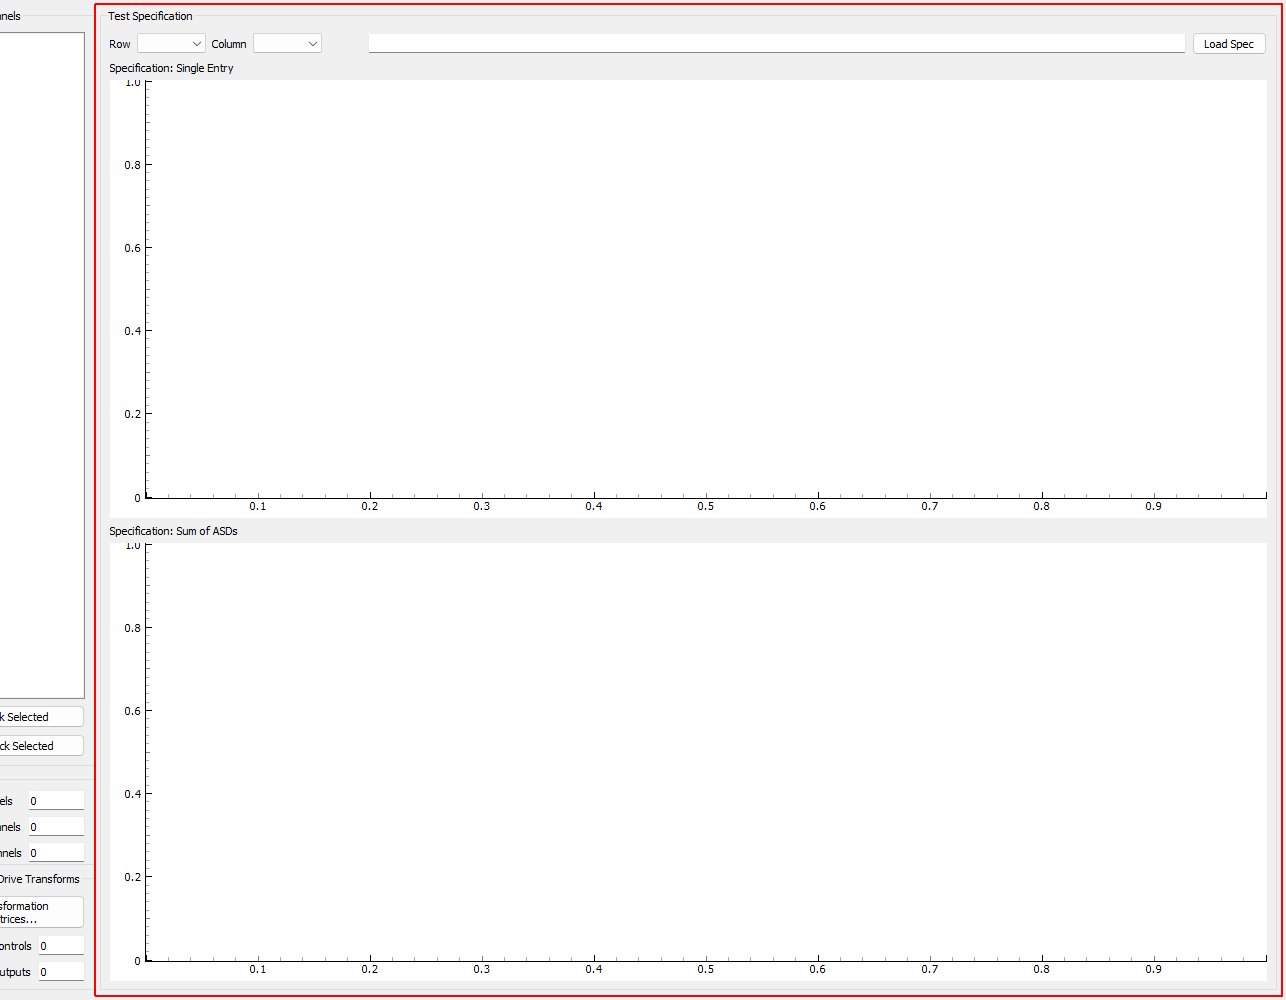Select the second channels count field
This screenshot has width=1286, height=1000.
pos(55,826)
